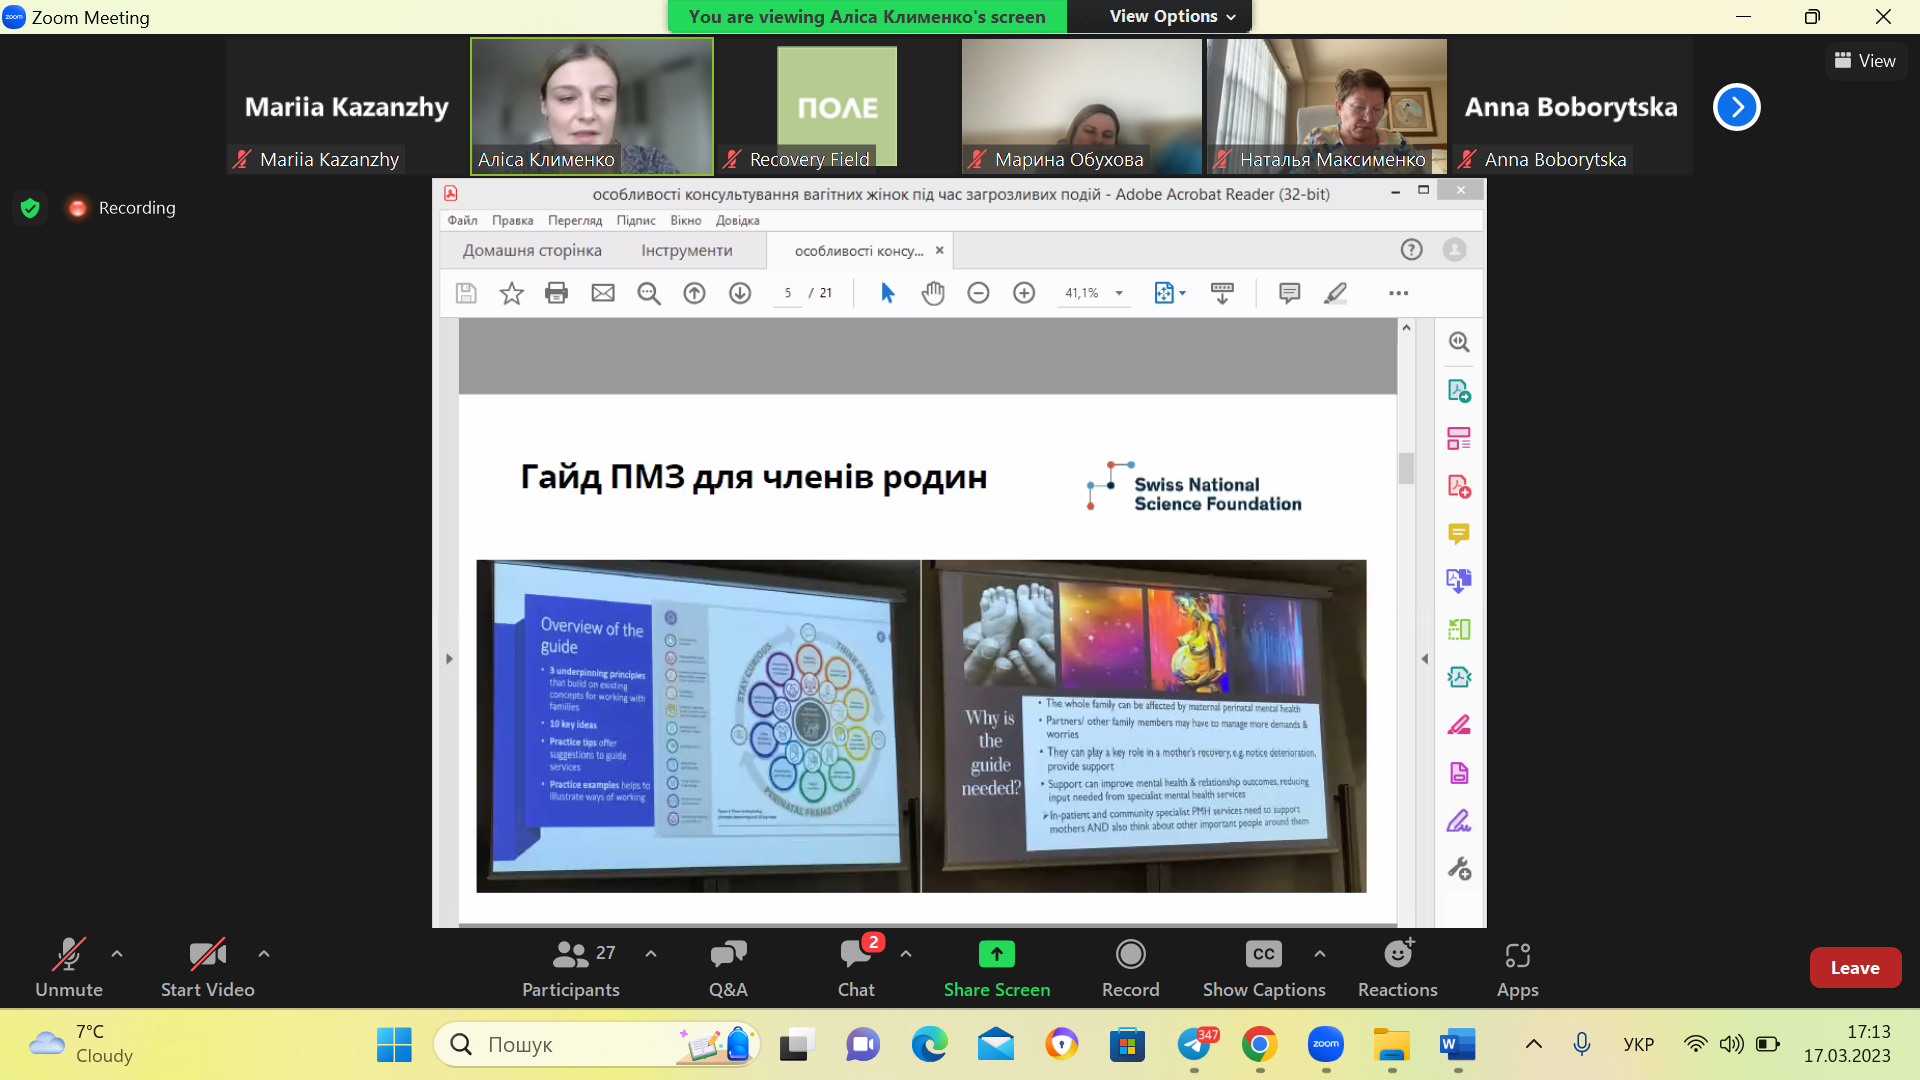Open Microsoft Word from taskbar
The width and height of the screenshot is (1920, 1080).
coord(1457,1045)
